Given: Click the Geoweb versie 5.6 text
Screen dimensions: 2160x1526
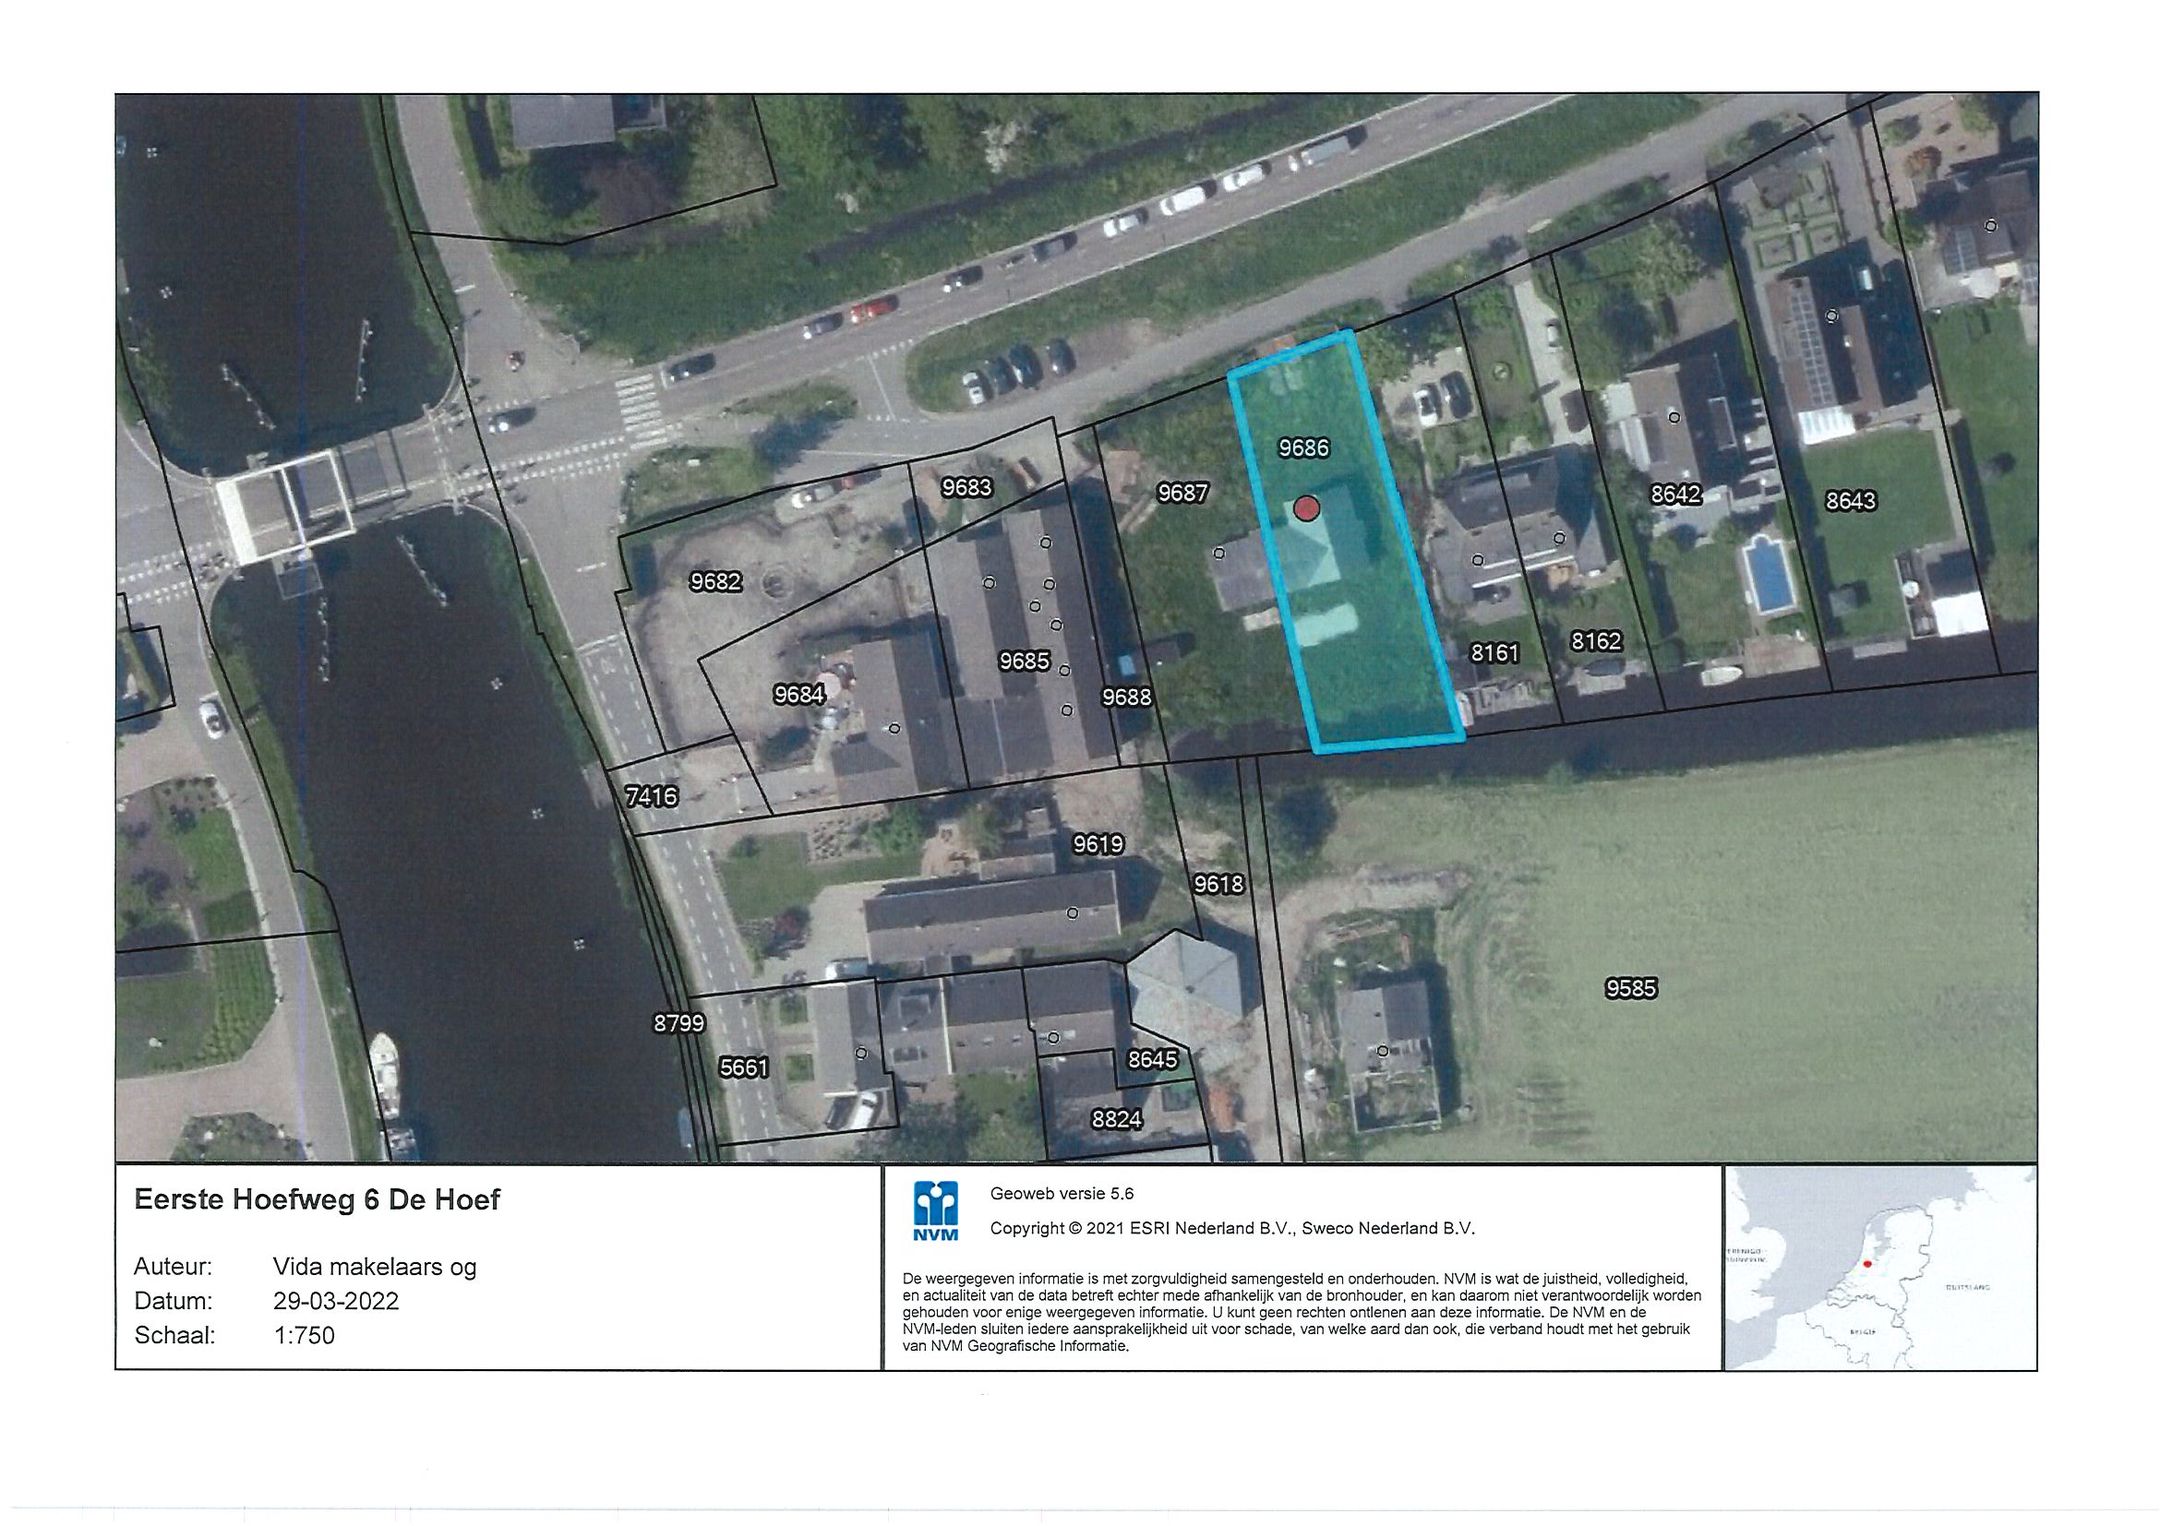Looking at the screenshot, I should click(x=1061, y=1193).
